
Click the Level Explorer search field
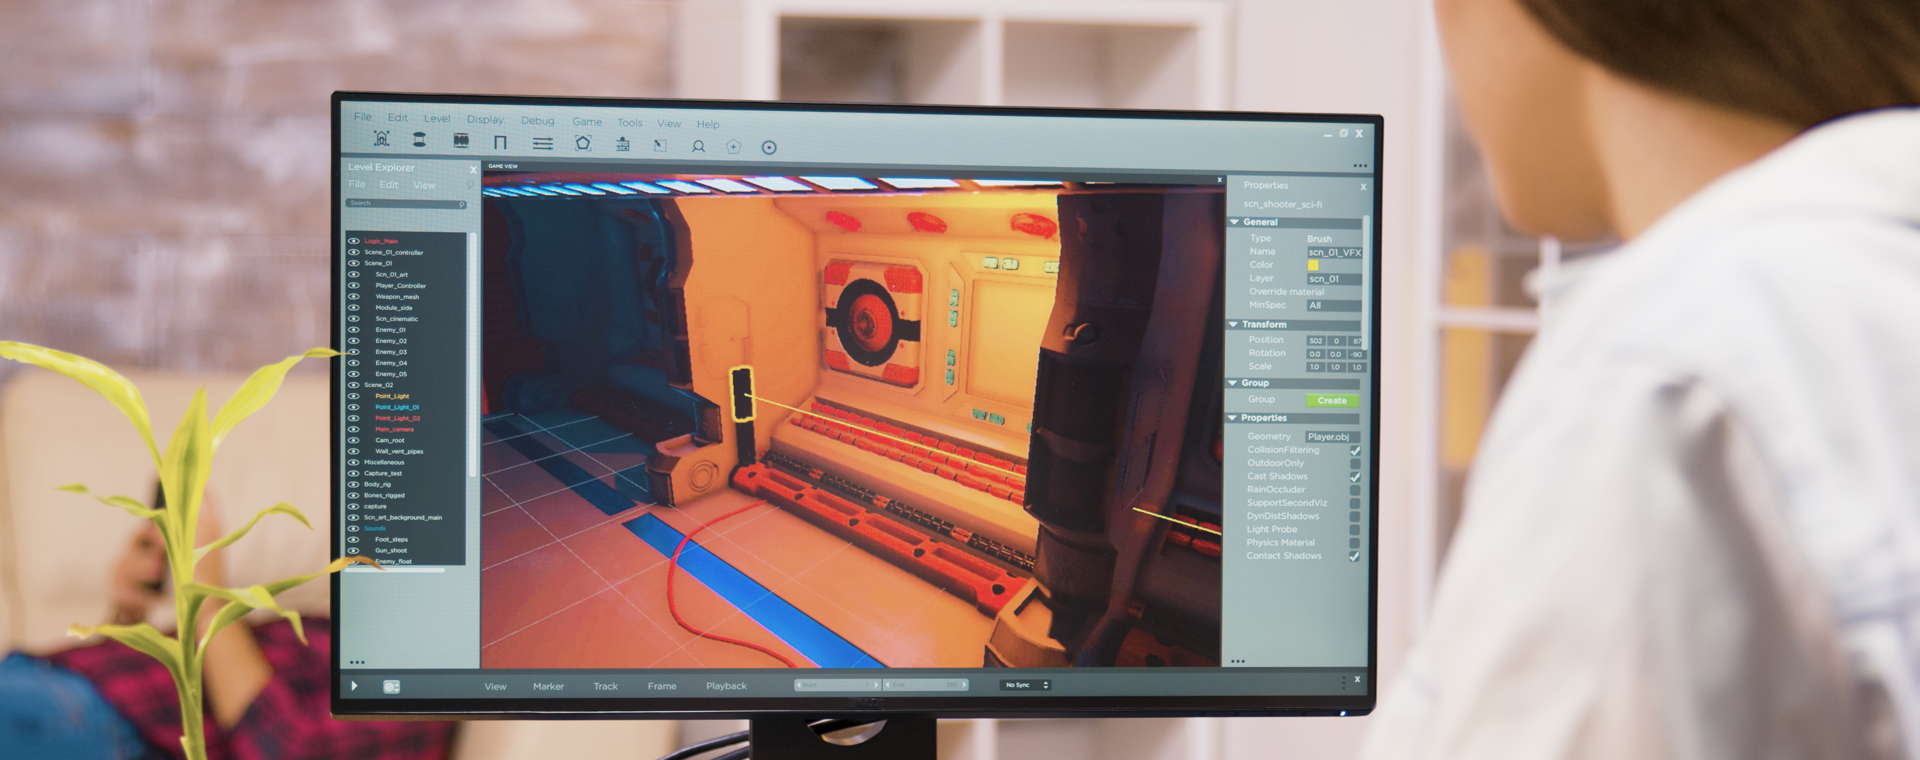[x=406, y=204]
